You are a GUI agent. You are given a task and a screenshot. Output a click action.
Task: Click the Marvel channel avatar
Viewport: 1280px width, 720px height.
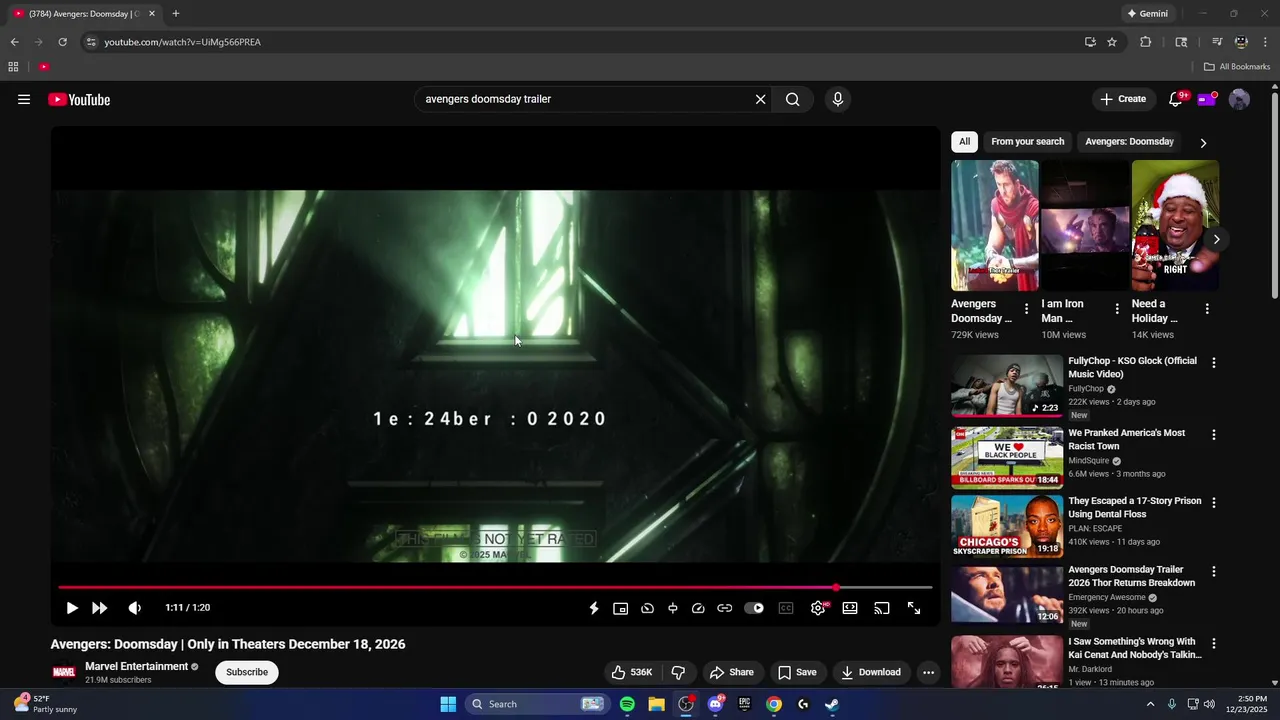[x=64, y=672]
